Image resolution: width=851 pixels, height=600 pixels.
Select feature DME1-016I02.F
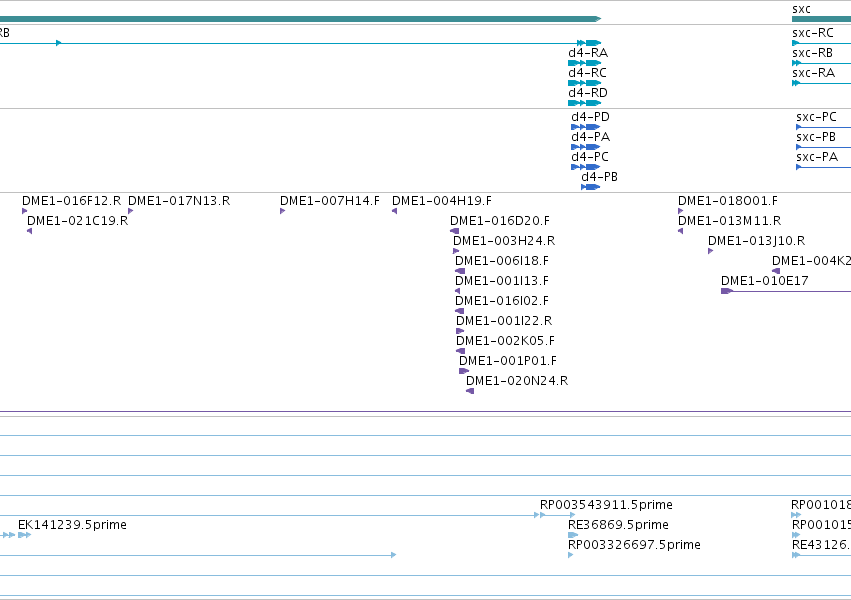click(x=502, y=301)
